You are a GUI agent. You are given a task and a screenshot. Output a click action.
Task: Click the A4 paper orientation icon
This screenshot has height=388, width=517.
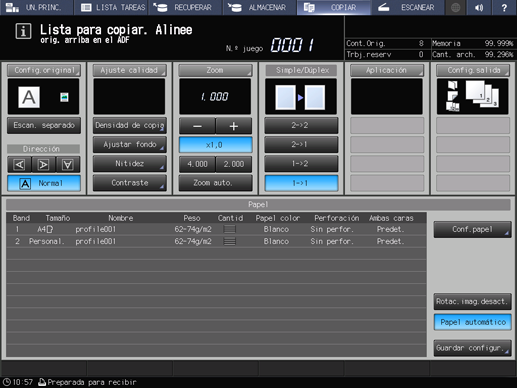(50, 229)
